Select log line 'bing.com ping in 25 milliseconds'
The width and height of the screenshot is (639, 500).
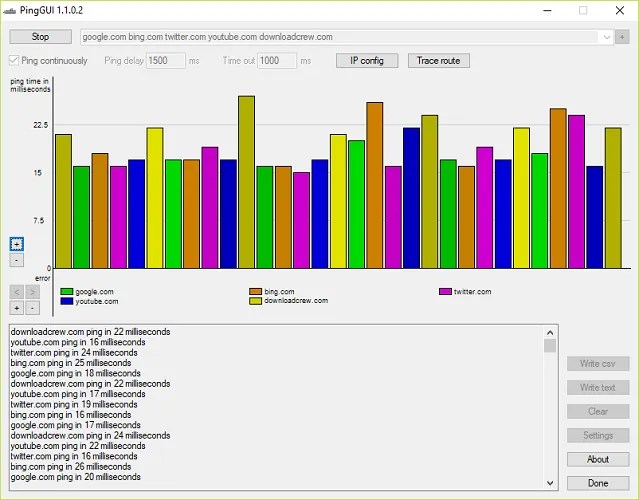(71, 363)
